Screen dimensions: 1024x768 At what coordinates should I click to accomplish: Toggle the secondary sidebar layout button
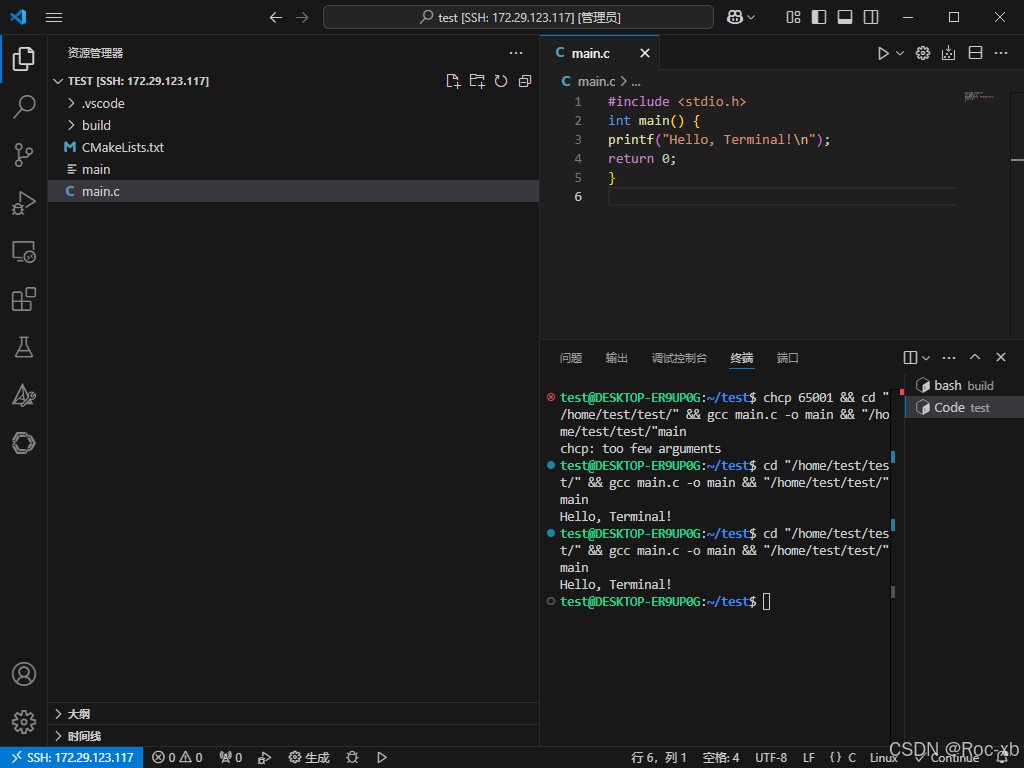pos(871,17)
